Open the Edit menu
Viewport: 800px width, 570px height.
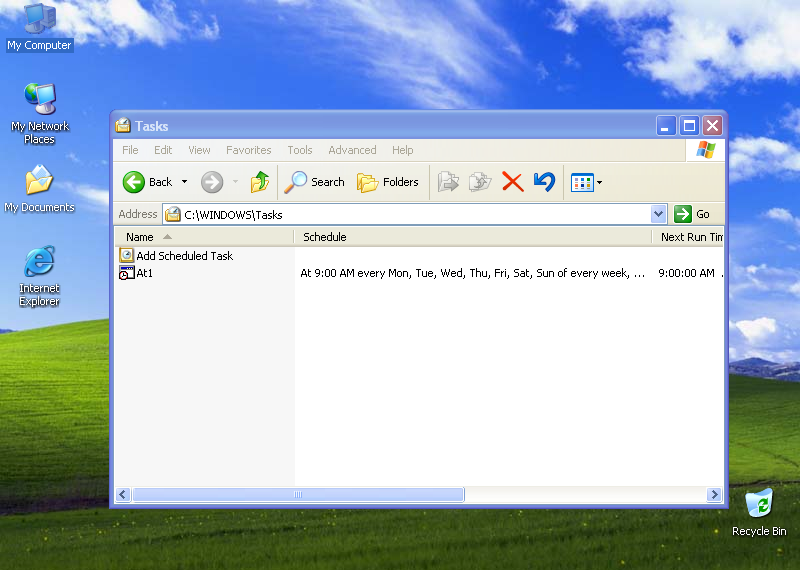(163, 150)
